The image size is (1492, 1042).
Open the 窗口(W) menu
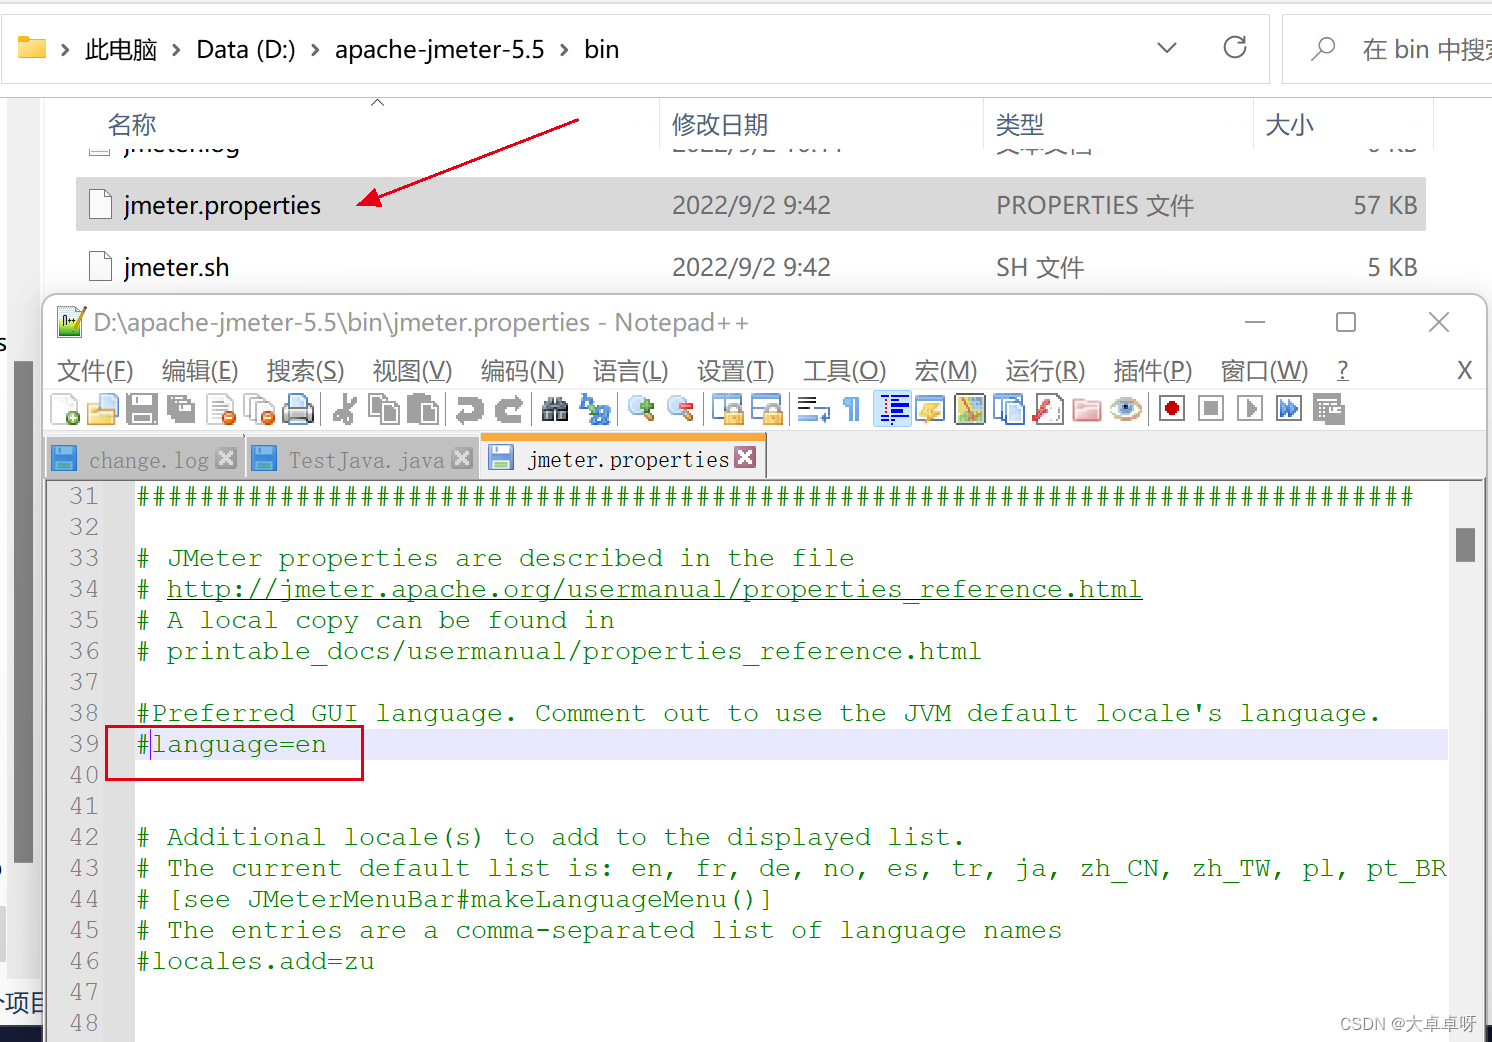1264,371
